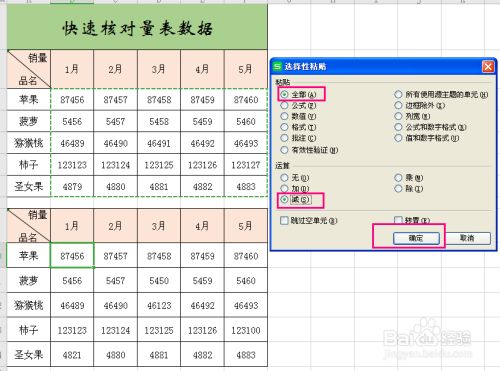Select cell 4879 in the upper table

pyautogui.click(x=72, y=186)
